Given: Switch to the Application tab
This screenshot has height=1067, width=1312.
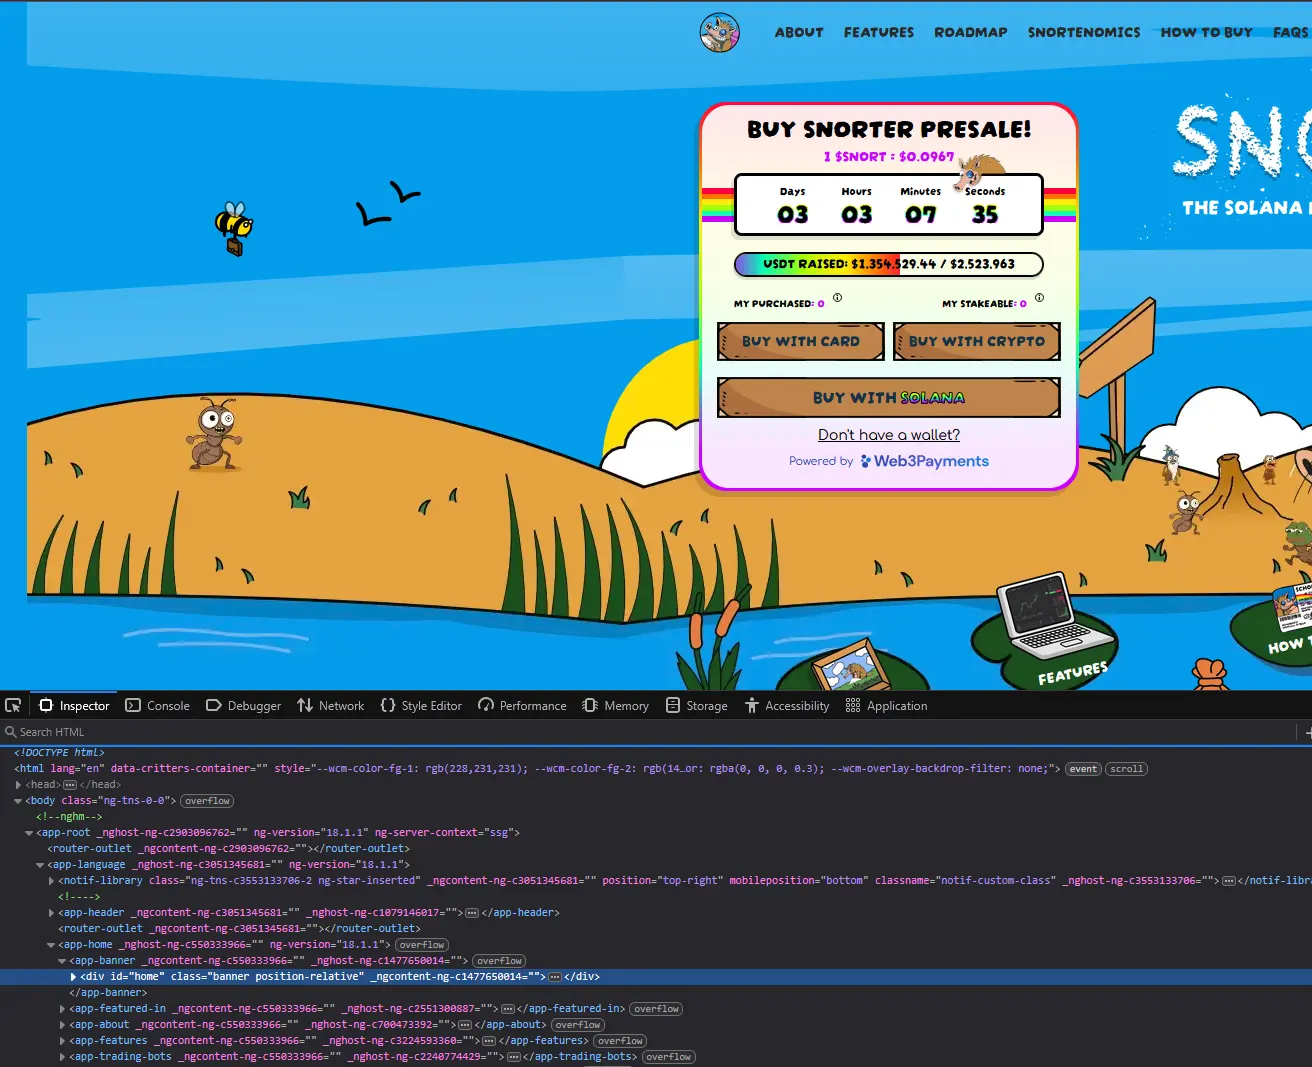Looking at the screenshot, I should pyautogui.click(x=886, y=705).
